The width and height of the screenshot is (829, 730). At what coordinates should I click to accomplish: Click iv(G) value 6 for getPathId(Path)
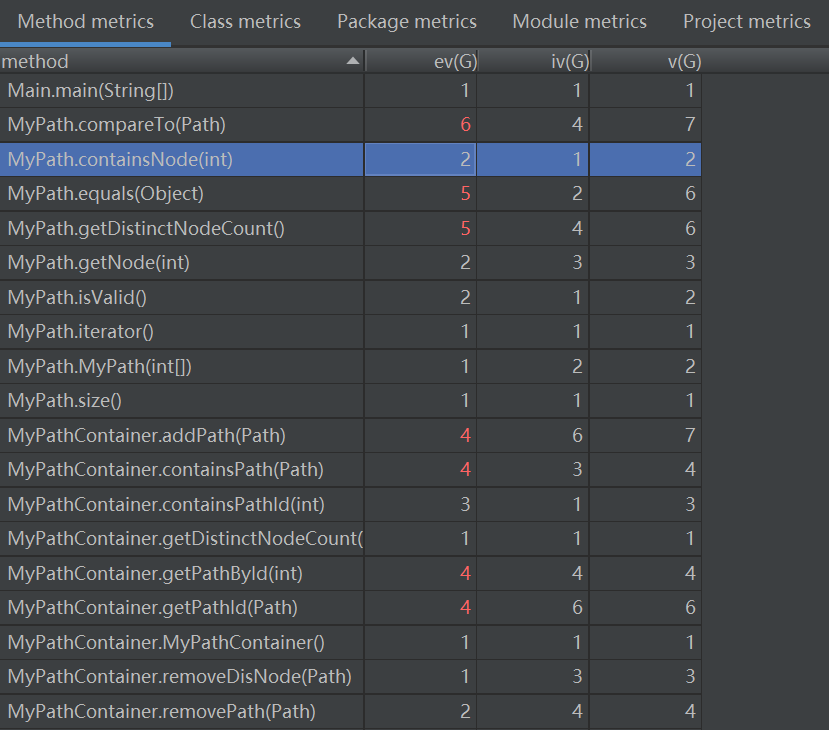click(577, 607)
